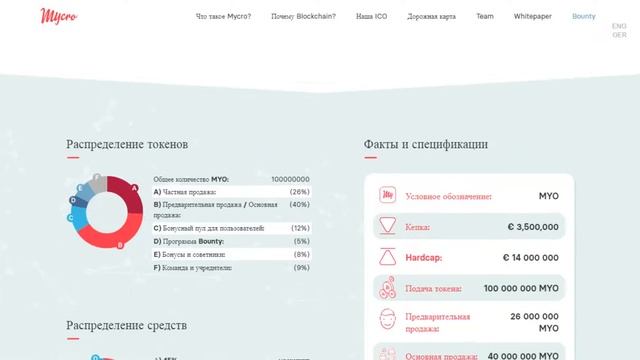Click the (40%) percentage value
The height and width of the screenshot is (360, 640).
click(x=300, y=204)
